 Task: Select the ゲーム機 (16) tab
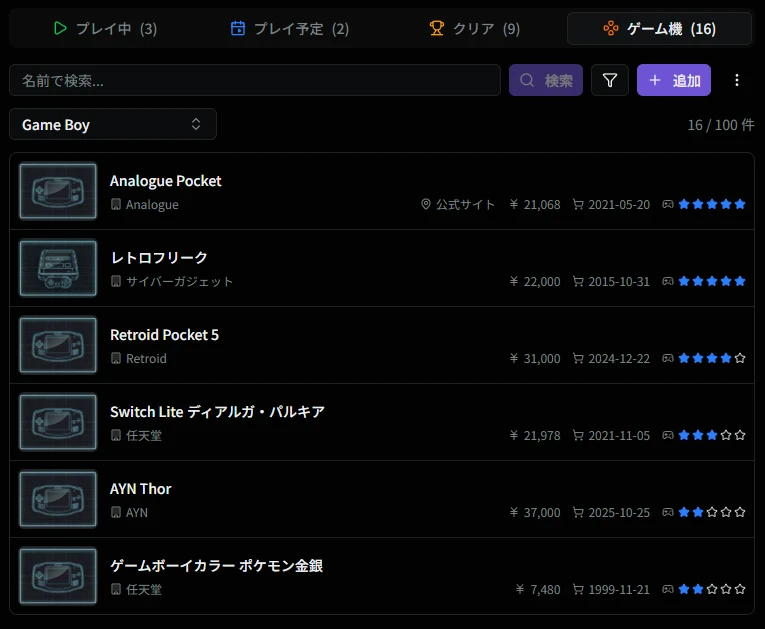pos(659,29)
